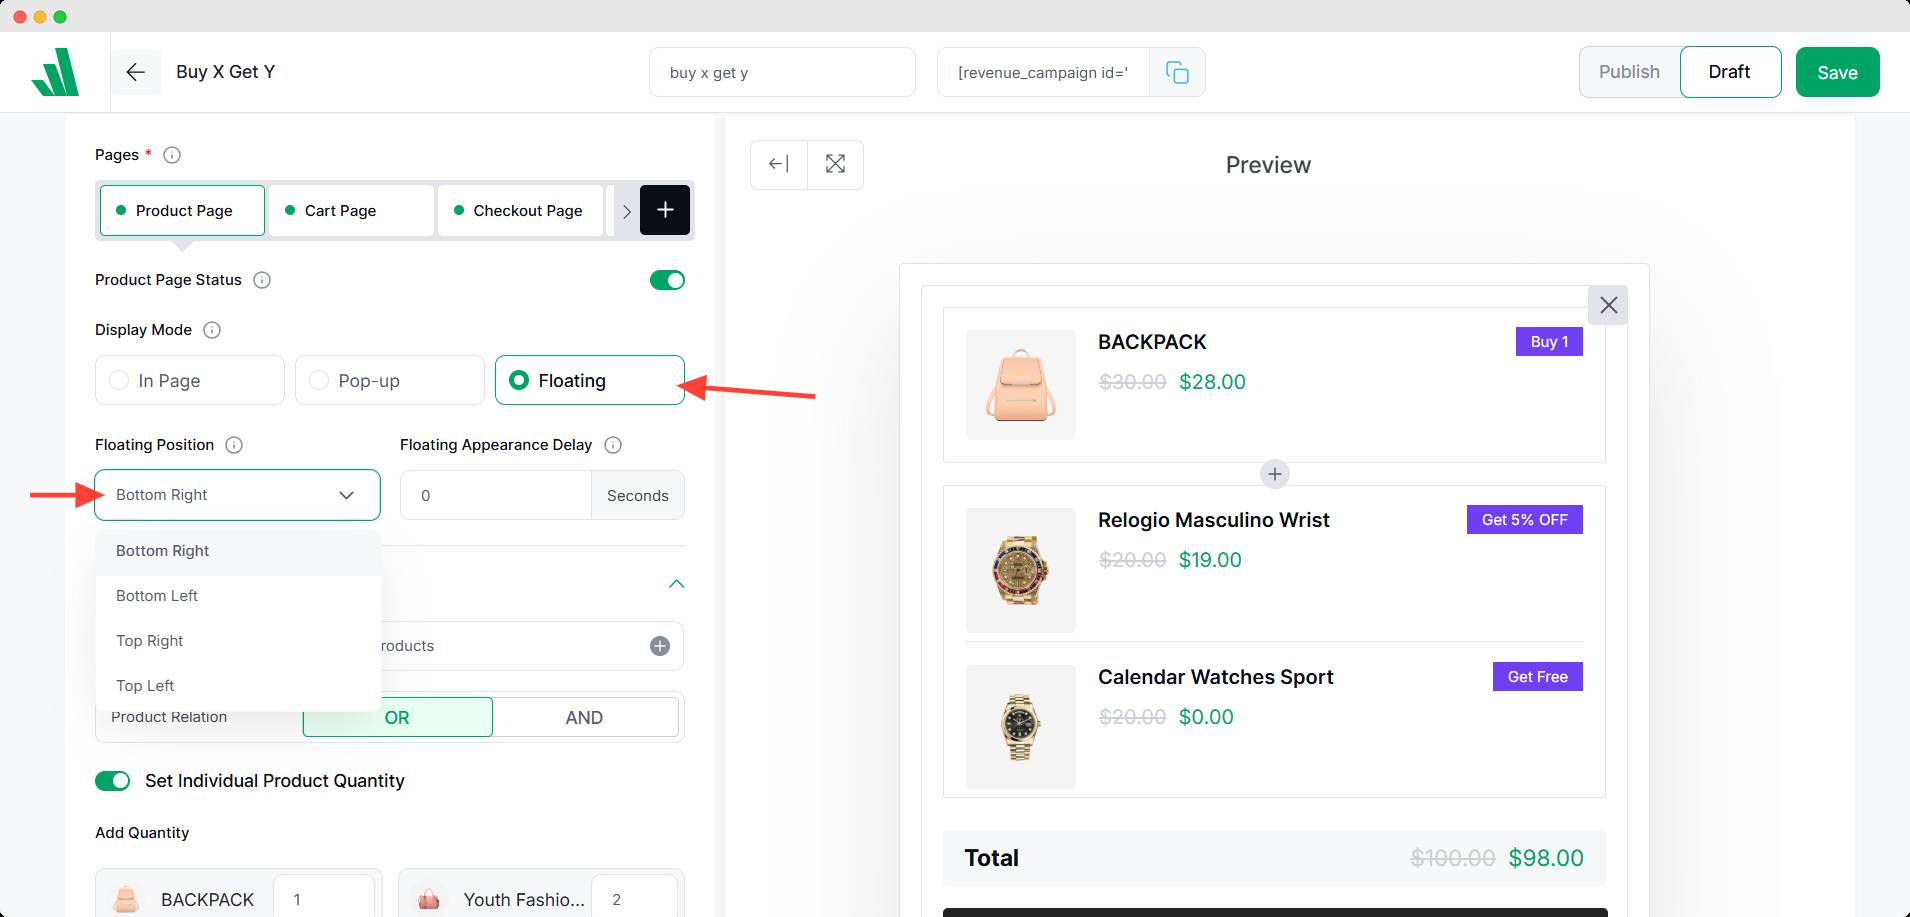Click the BACKPACK icon under Add Quantity
Image resolution: width=1910 pixels, height=917 pixels.
coord(126,899)
